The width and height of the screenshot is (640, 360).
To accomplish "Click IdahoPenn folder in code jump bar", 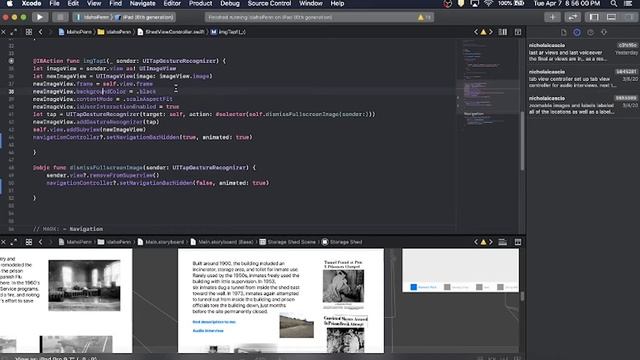I will point(114,32).
